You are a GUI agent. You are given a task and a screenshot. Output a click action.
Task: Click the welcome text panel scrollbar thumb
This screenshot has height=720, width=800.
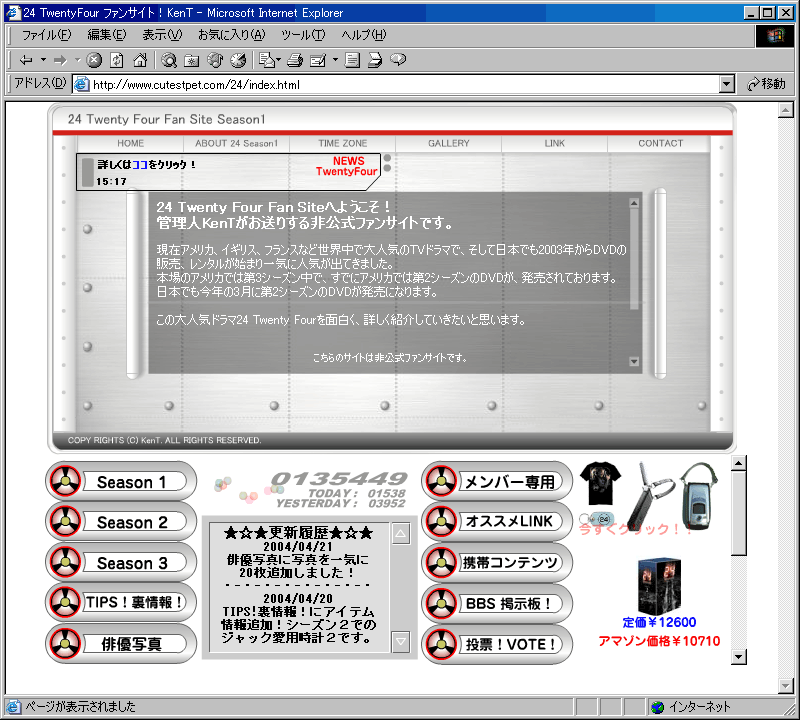click(634, 259)
